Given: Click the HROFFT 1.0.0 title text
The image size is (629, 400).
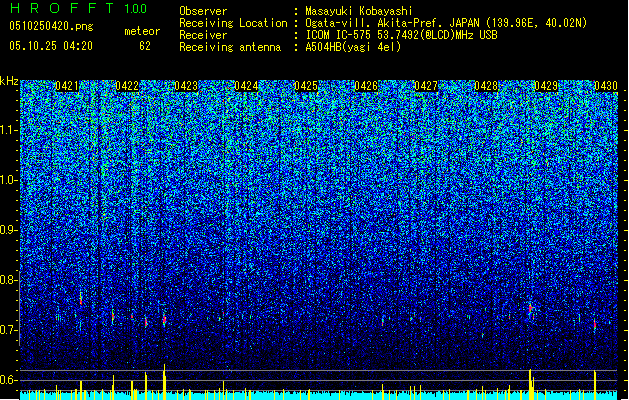Looking at the screenshot, I should [x=78, y=8].
